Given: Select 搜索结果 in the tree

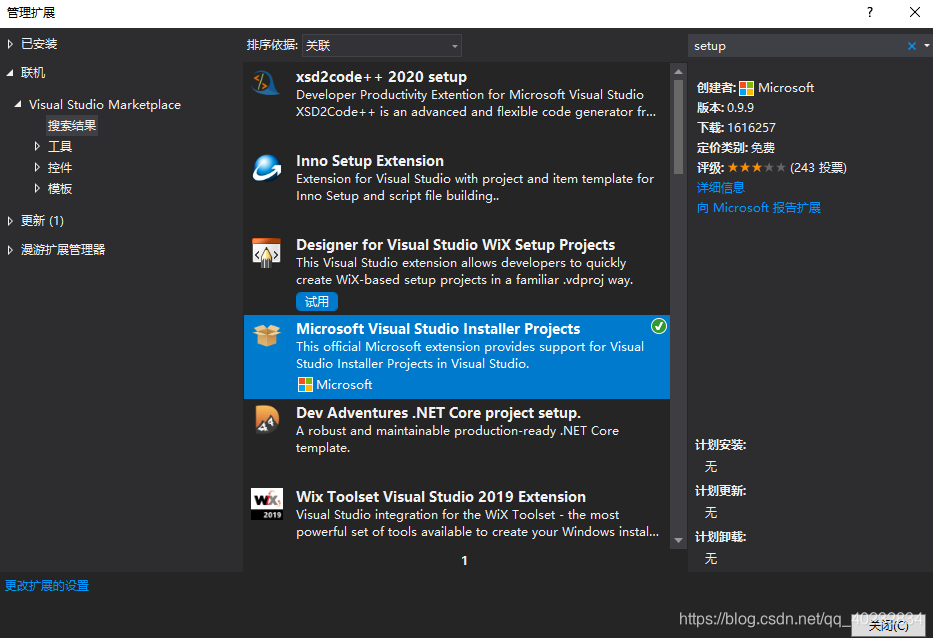Looking at the screenshot, I should click(x=72, y=126).
